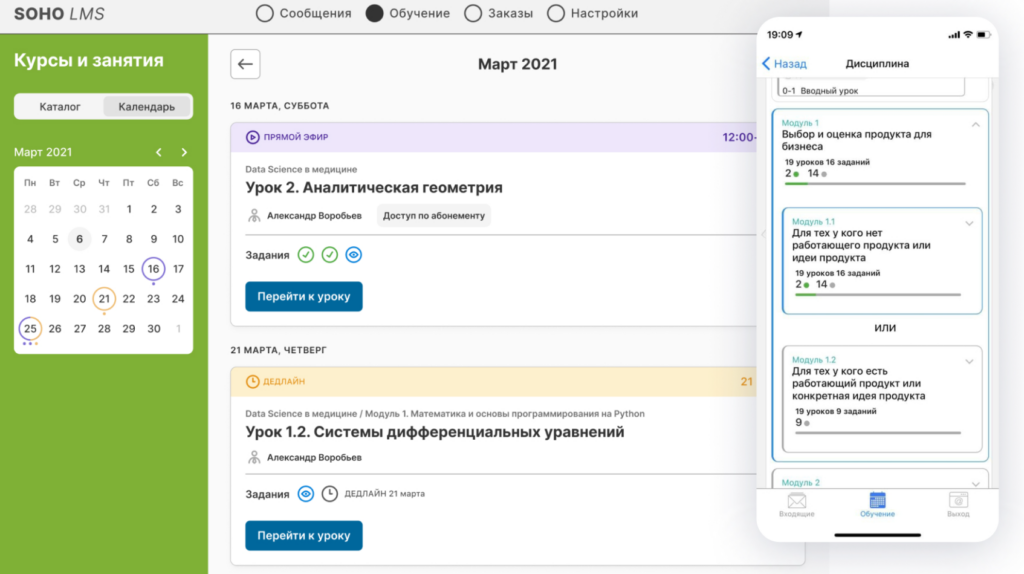Image resolution: width=1024 pixels, height=574 pixels.
Task: Click the SOHO LMS logo
Action: click(x=59, y=14)
